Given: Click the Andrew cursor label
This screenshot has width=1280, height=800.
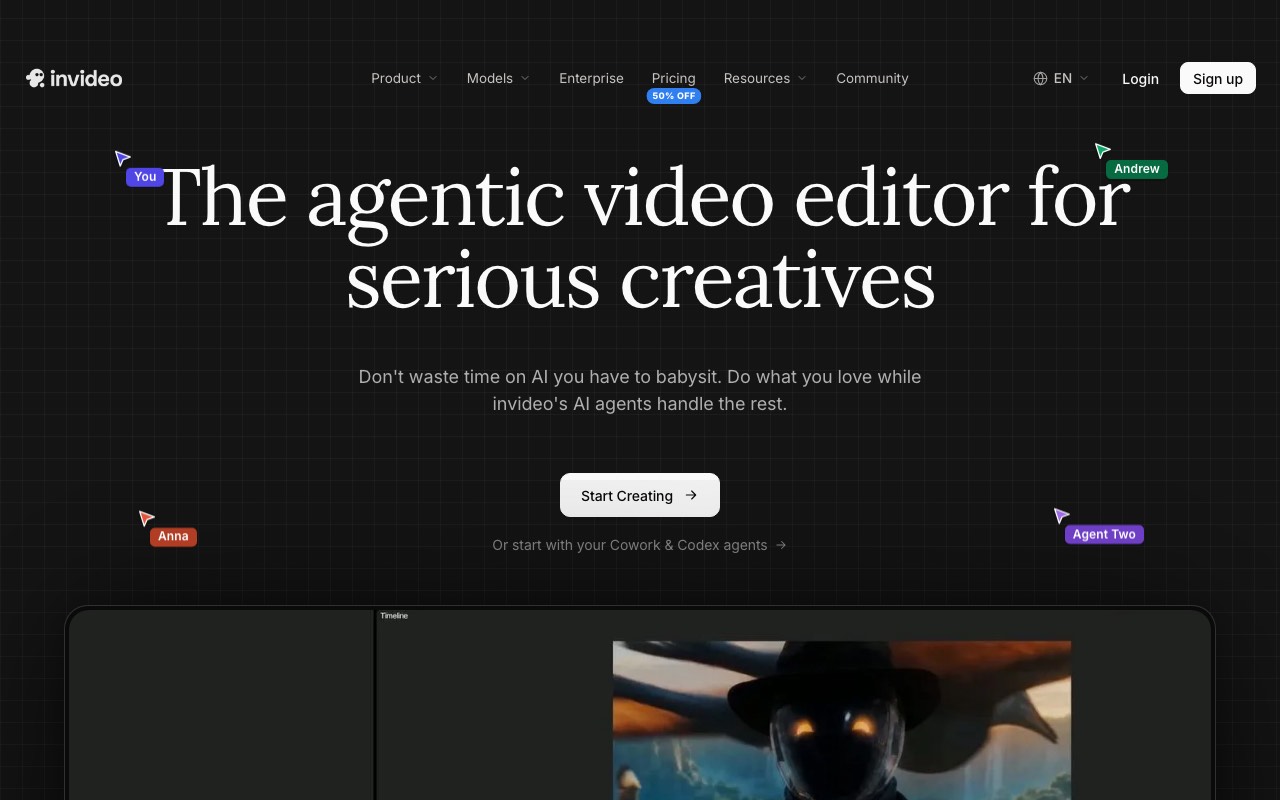Looking at the screenshot, I should pyautogui.click(x=1137, y=169).
